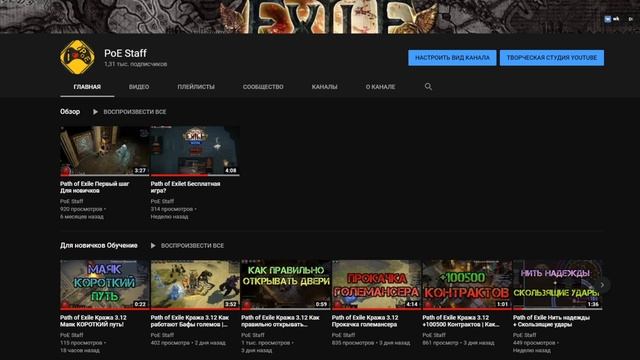Open the 3:52 golem buffs video thumbnail
Screen dimensions: 640x360
tap(195, 284)
